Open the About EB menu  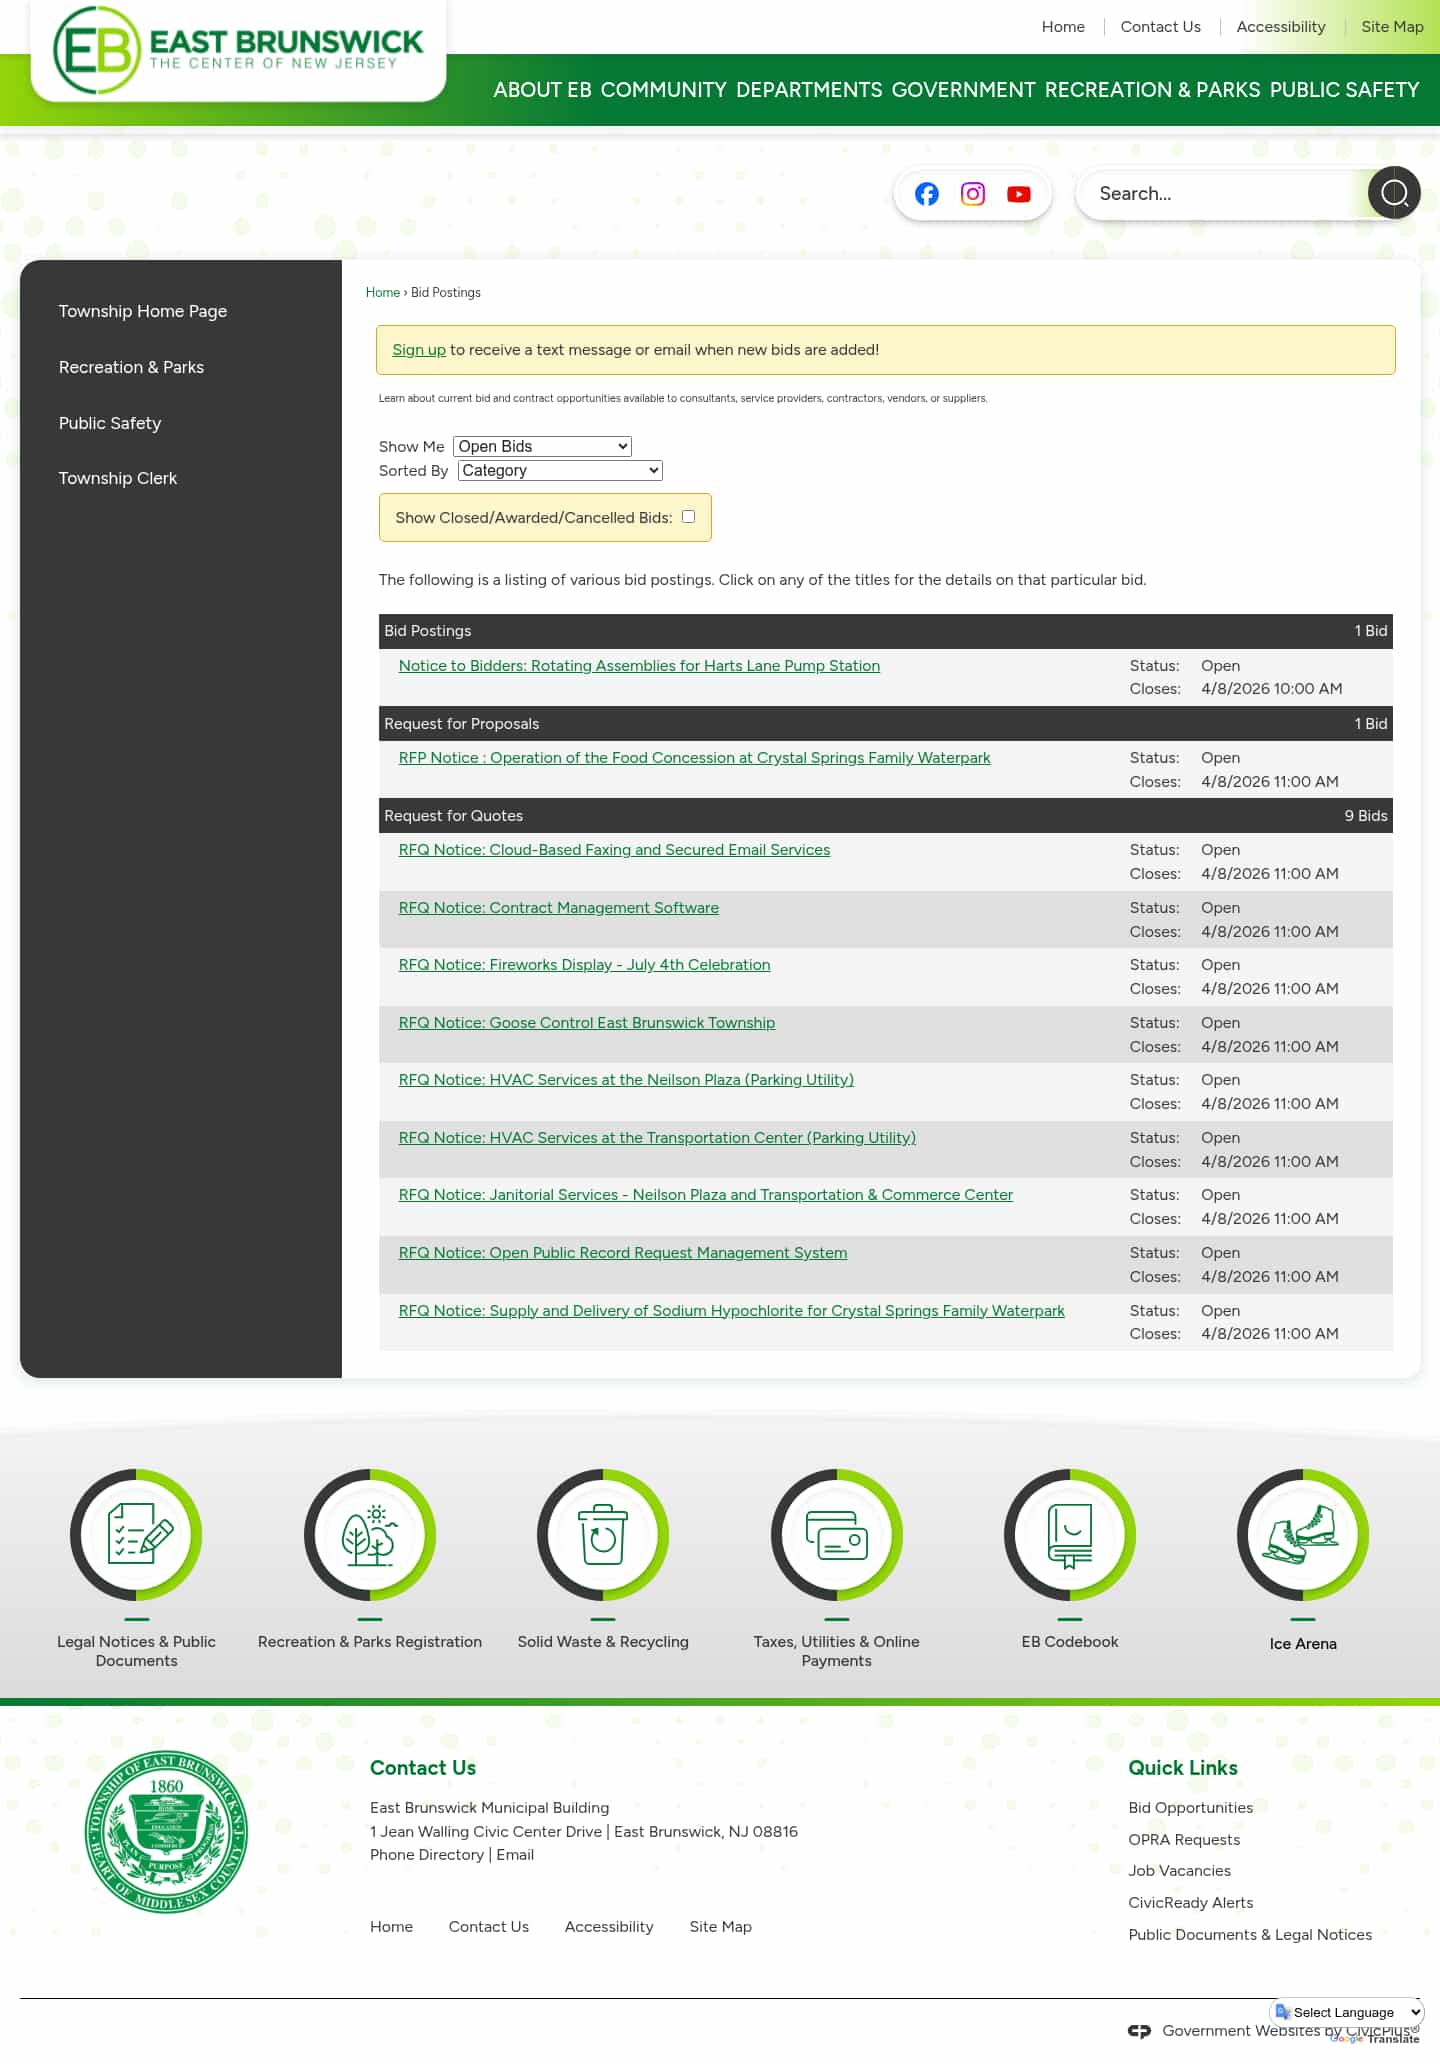[x=542, y=90]
